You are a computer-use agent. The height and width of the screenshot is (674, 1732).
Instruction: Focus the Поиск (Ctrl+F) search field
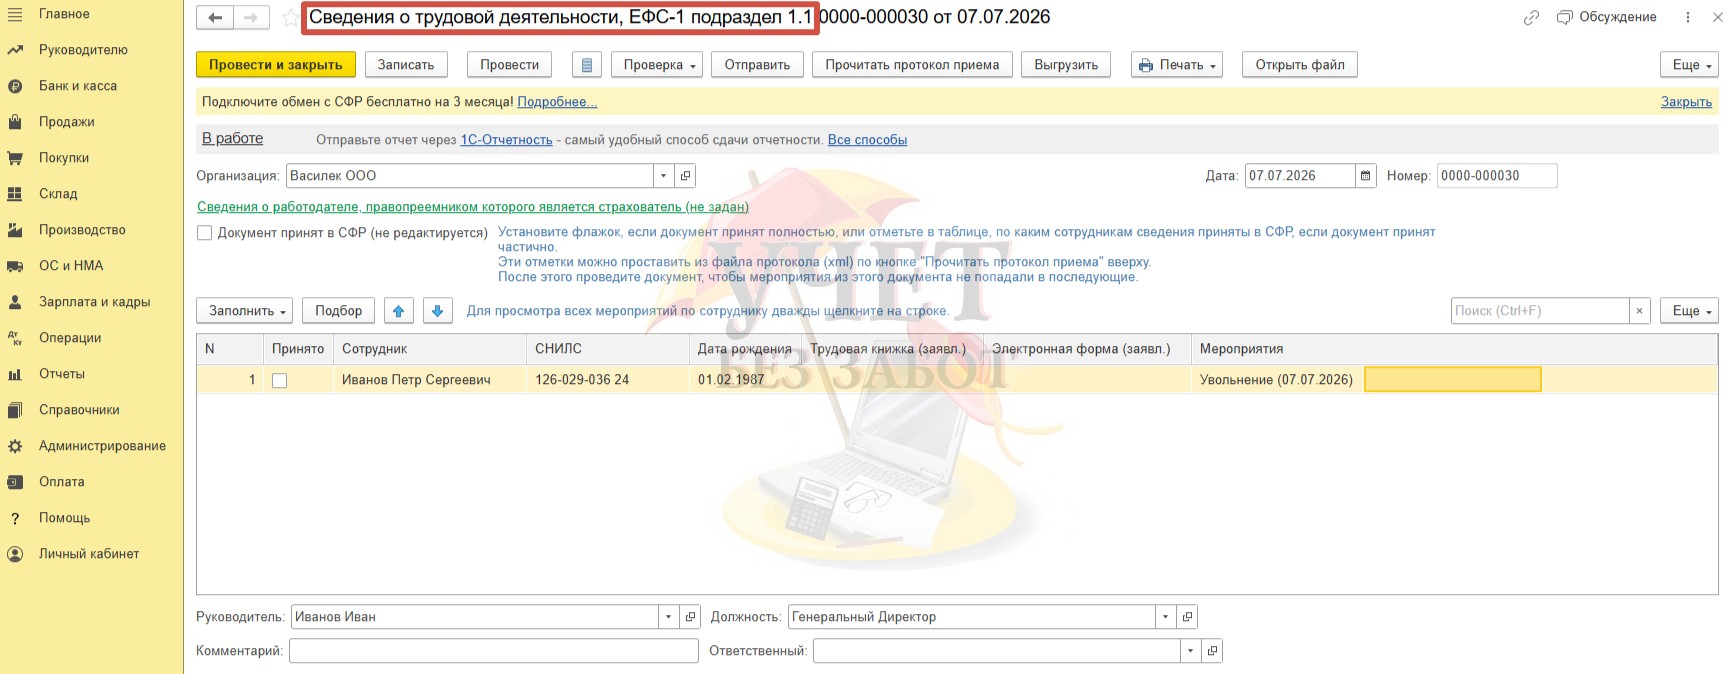coord(1540,311)
